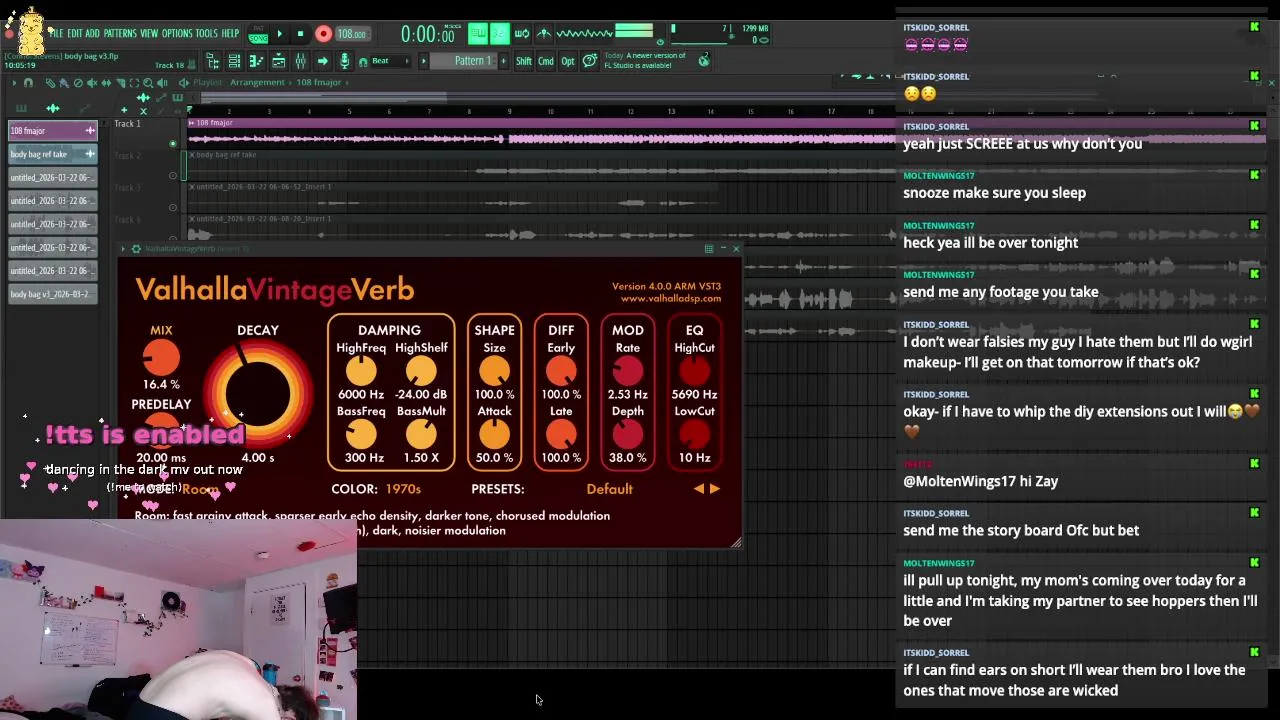Image resolution: width=1280 pixels, height=720 pixels.
Task: Choose the Select tool in playlist toolbar
Action: pos(134,83)
